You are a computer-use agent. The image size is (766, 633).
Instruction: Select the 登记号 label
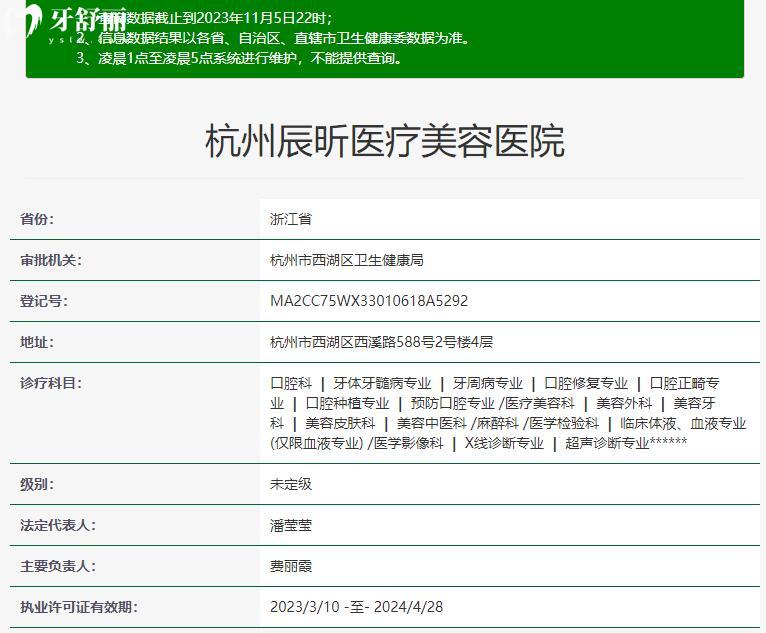[44, 301]
